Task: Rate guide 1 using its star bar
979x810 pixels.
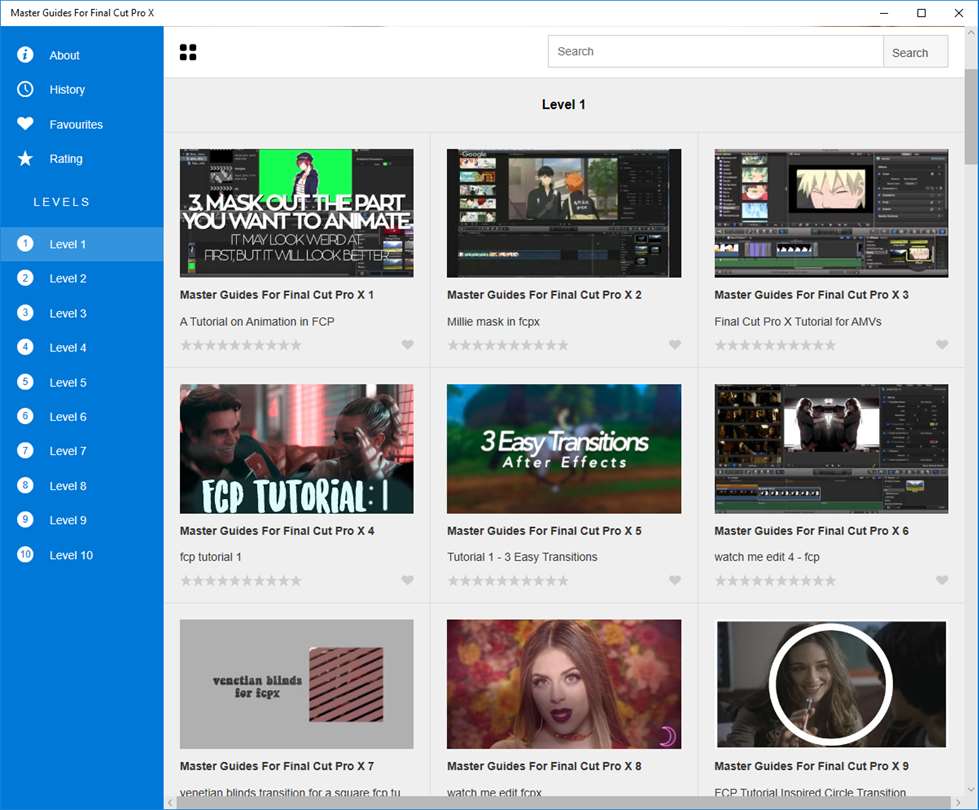Action: click(241, 345)
